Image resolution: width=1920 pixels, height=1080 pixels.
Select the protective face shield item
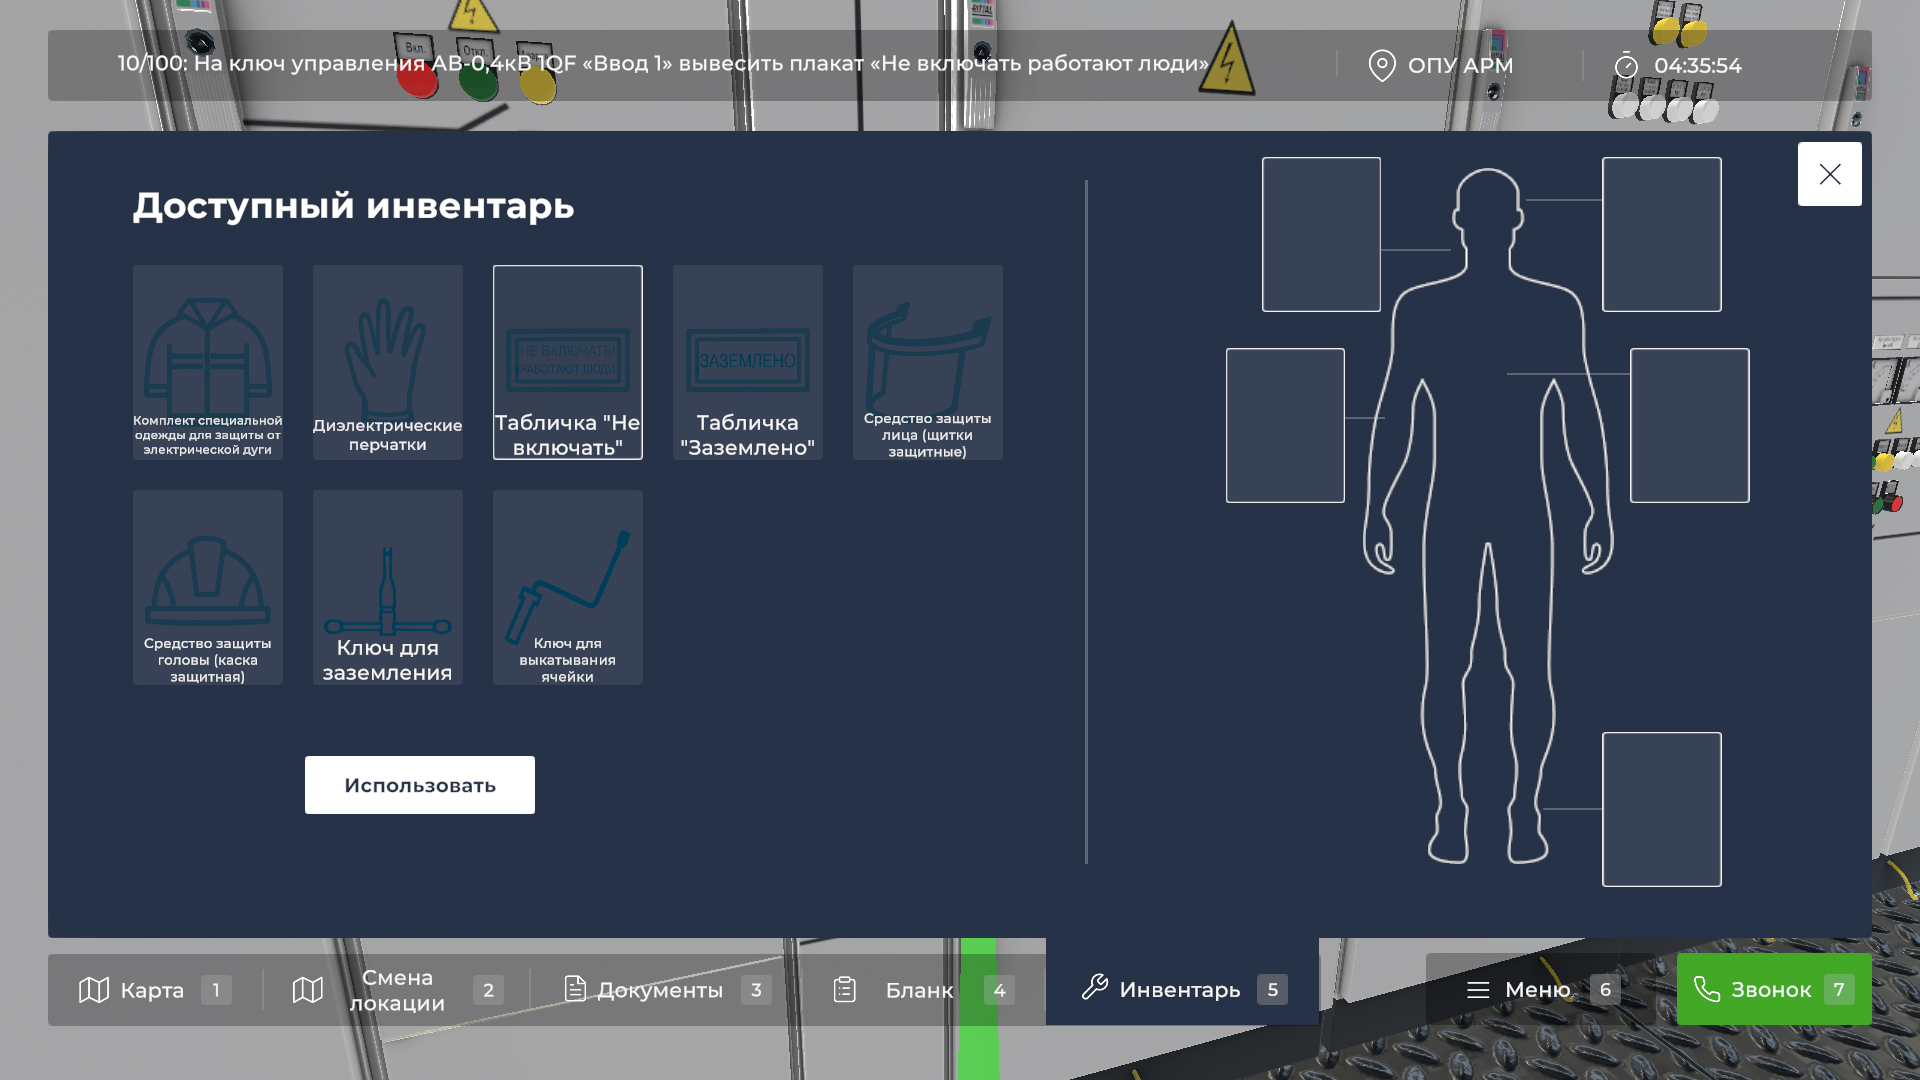point(927,362)
